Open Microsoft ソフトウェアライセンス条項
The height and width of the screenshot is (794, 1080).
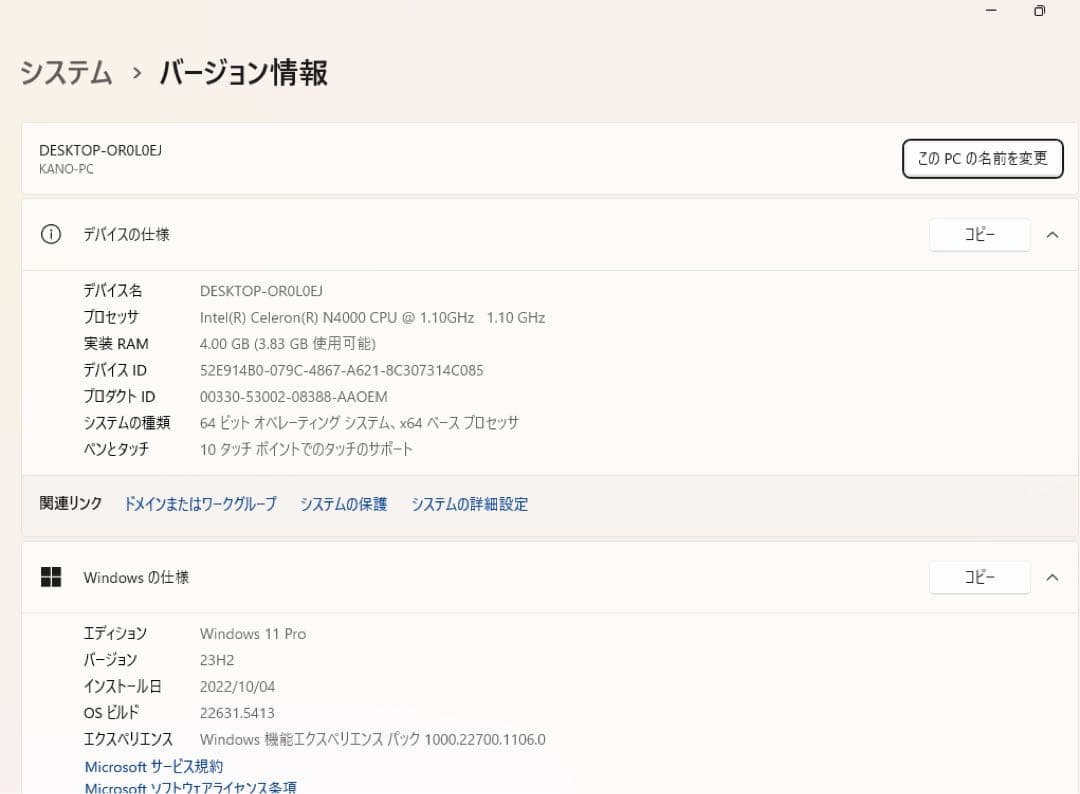click(190, 788)
